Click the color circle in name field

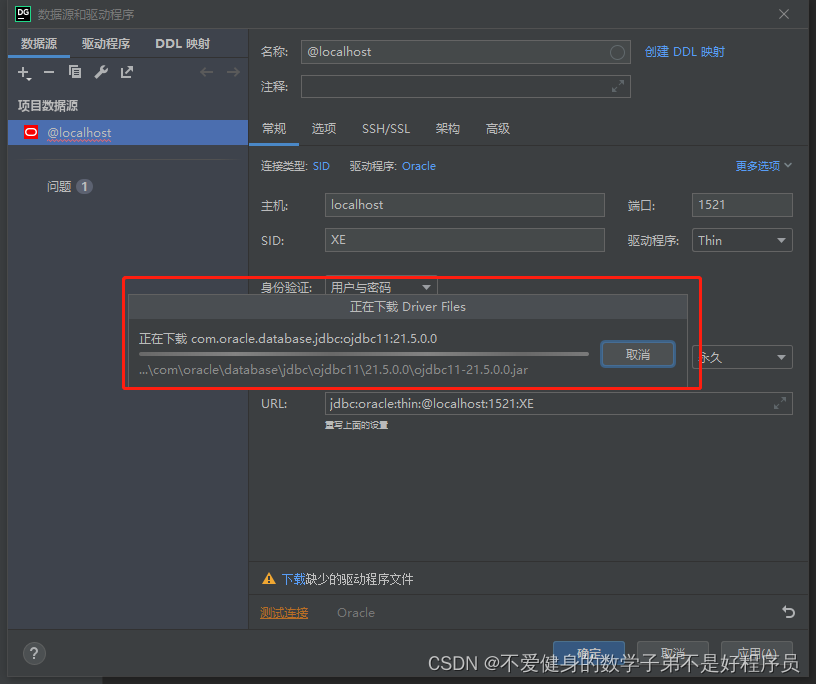[617, 52]
